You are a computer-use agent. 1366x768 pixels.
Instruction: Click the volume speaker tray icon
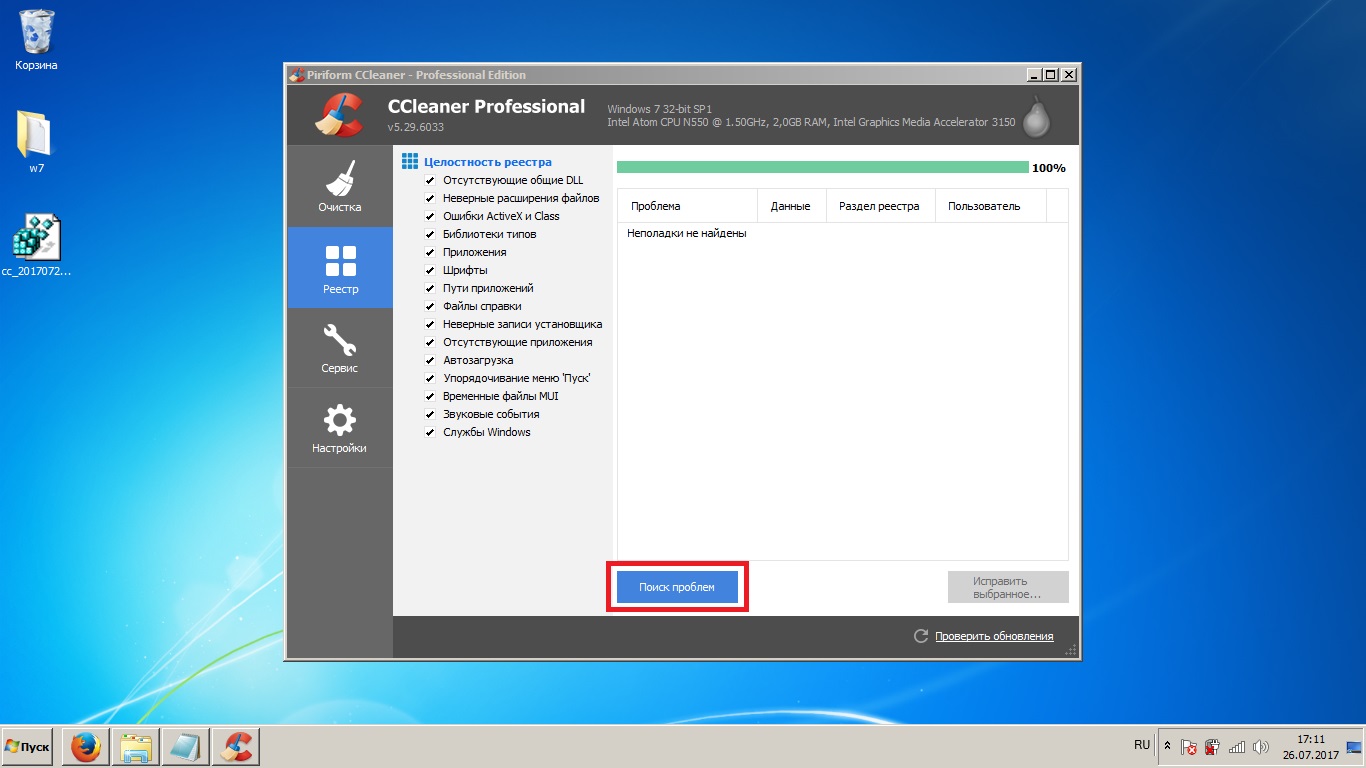tap(1260, 747)
